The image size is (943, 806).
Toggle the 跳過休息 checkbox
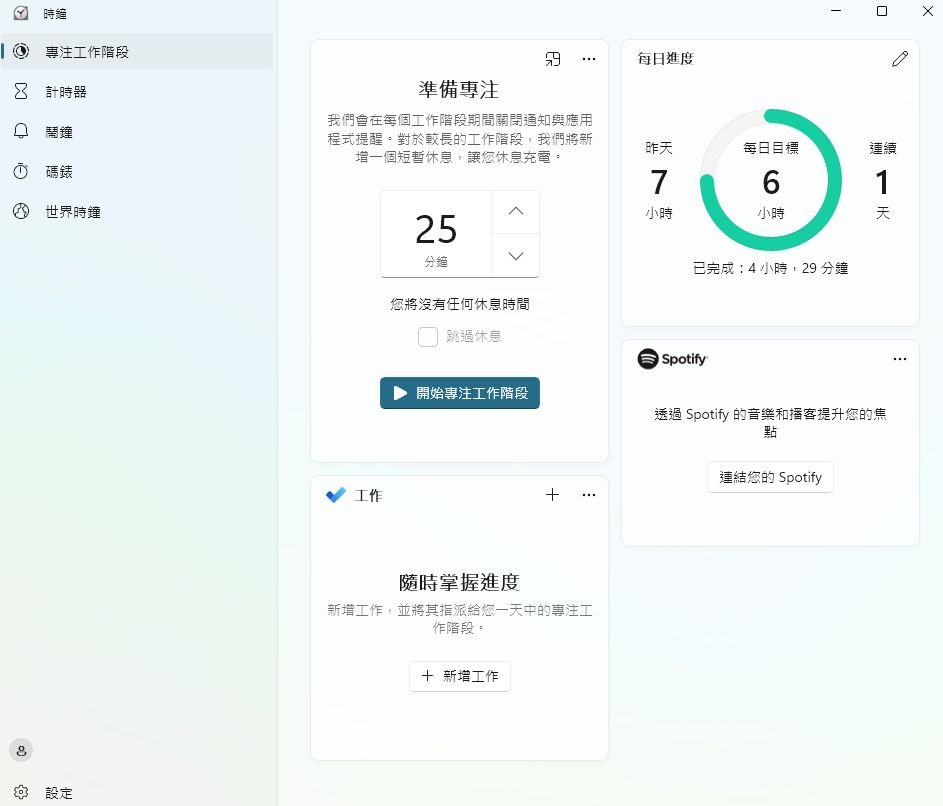(x=428, y=337)
